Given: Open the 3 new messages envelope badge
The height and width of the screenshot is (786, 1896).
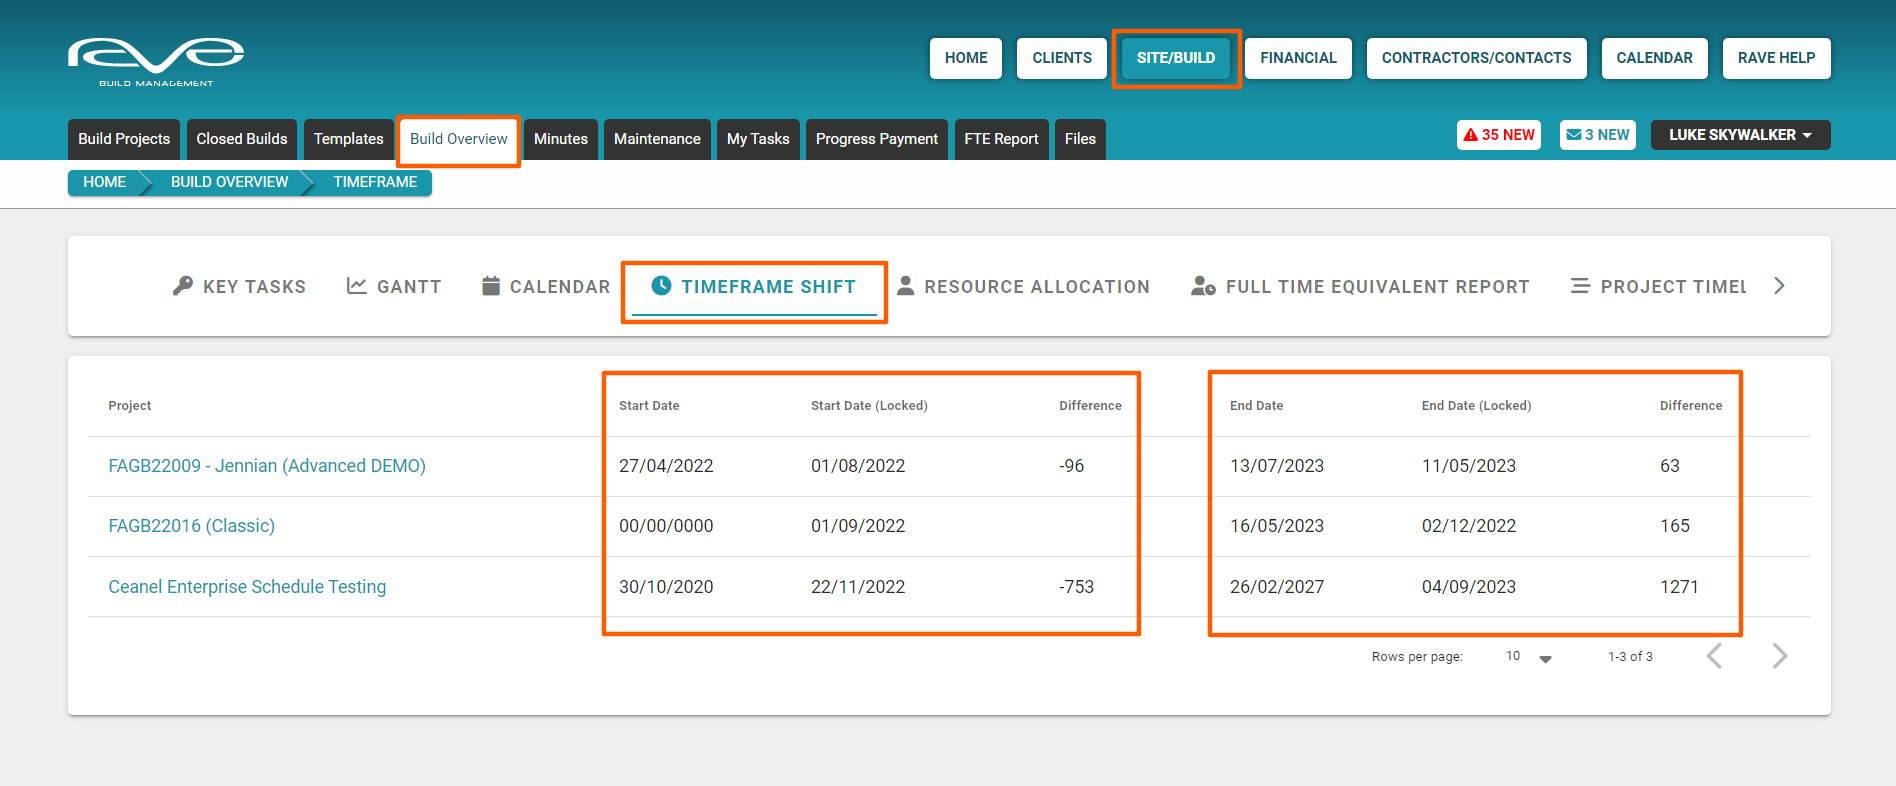Looking at the screenshot, I should tap(1597, 135).
